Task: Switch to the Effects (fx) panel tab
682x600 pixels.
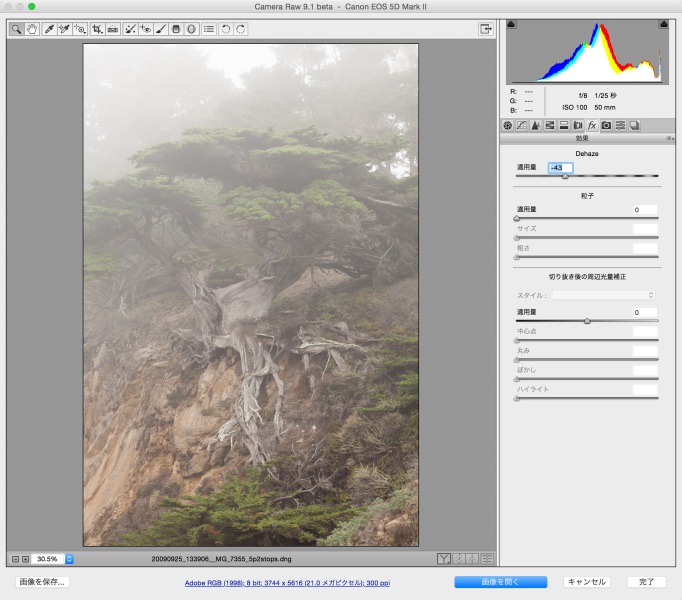Action: (x=592, y=126)
